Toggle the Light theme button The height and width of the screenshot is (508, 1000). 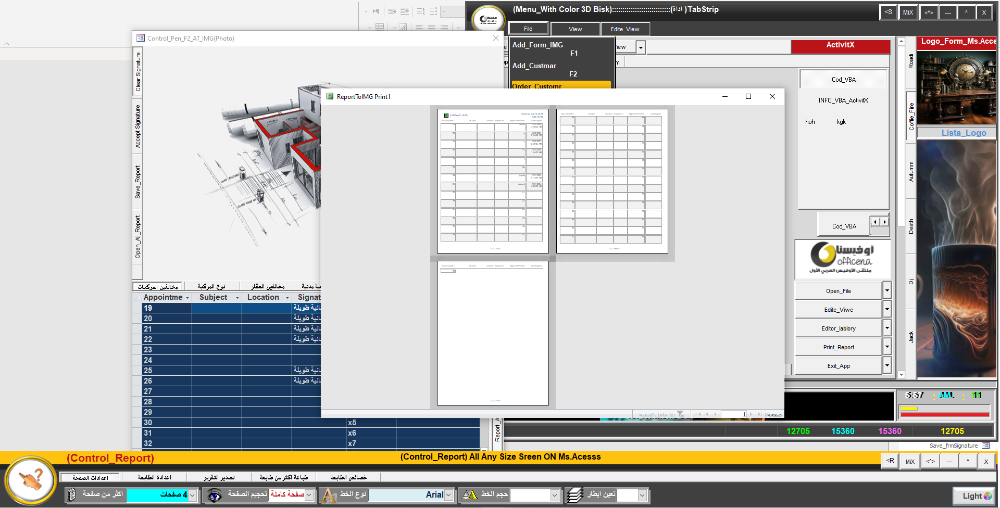(x=972, y=495)
